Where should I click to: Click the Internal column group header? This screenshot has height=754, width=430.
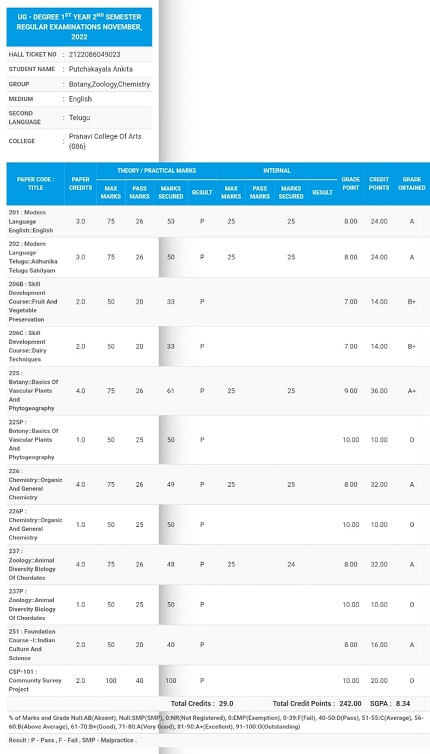[277, 171]
